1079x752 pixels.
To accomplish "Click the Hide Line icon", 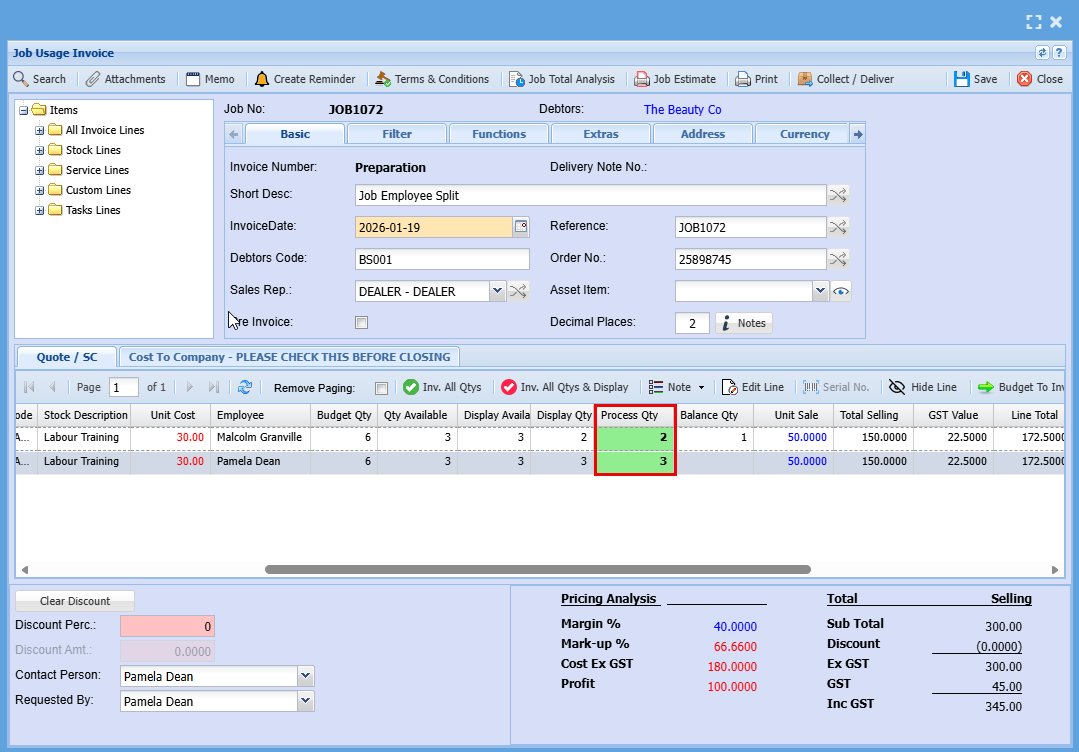I will 897,387.
